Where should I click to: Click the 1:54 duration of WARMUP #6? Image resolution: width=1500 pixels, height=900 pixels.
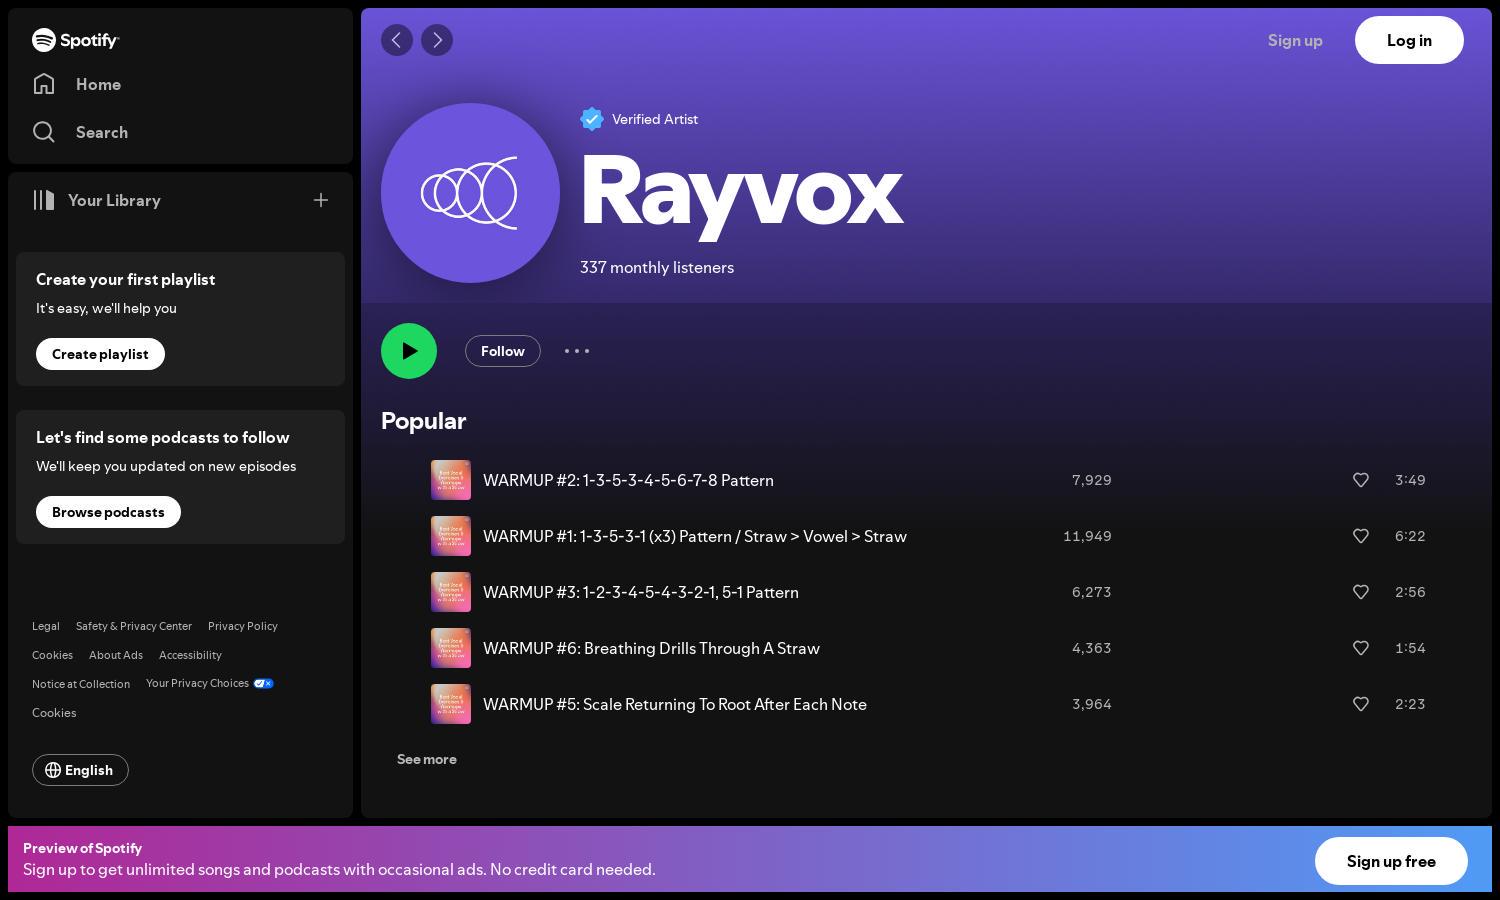pos(1410,648)
